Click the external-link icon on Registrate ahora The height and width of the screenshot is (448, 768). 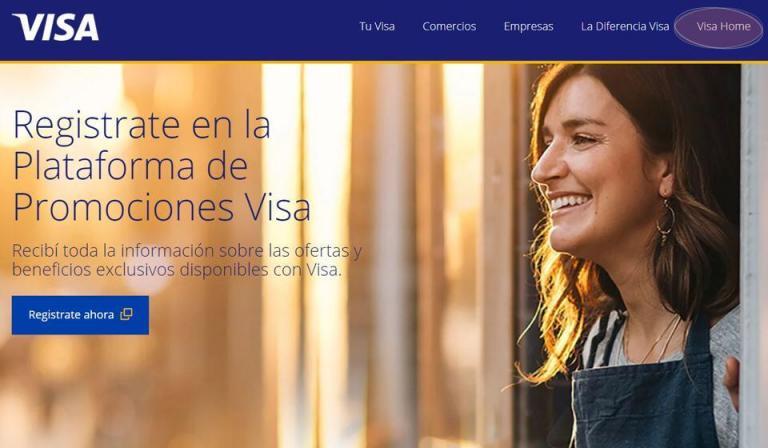(x=126, y=314)
